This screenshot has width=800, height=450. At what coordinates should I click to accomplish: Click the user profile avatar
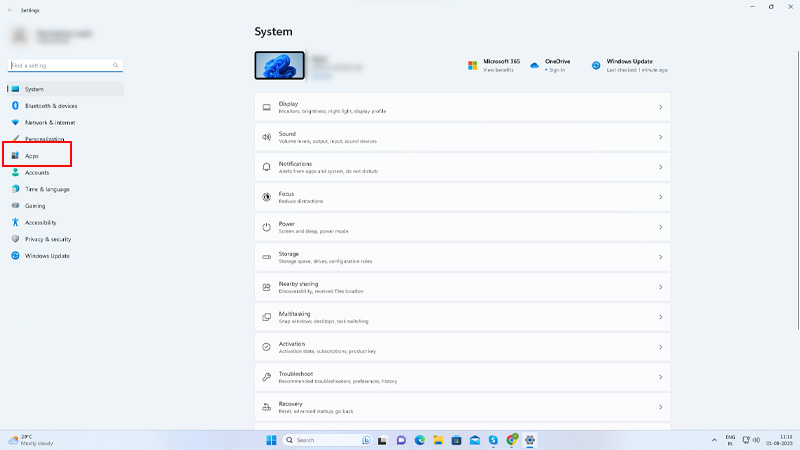click(x=19, y=35)
